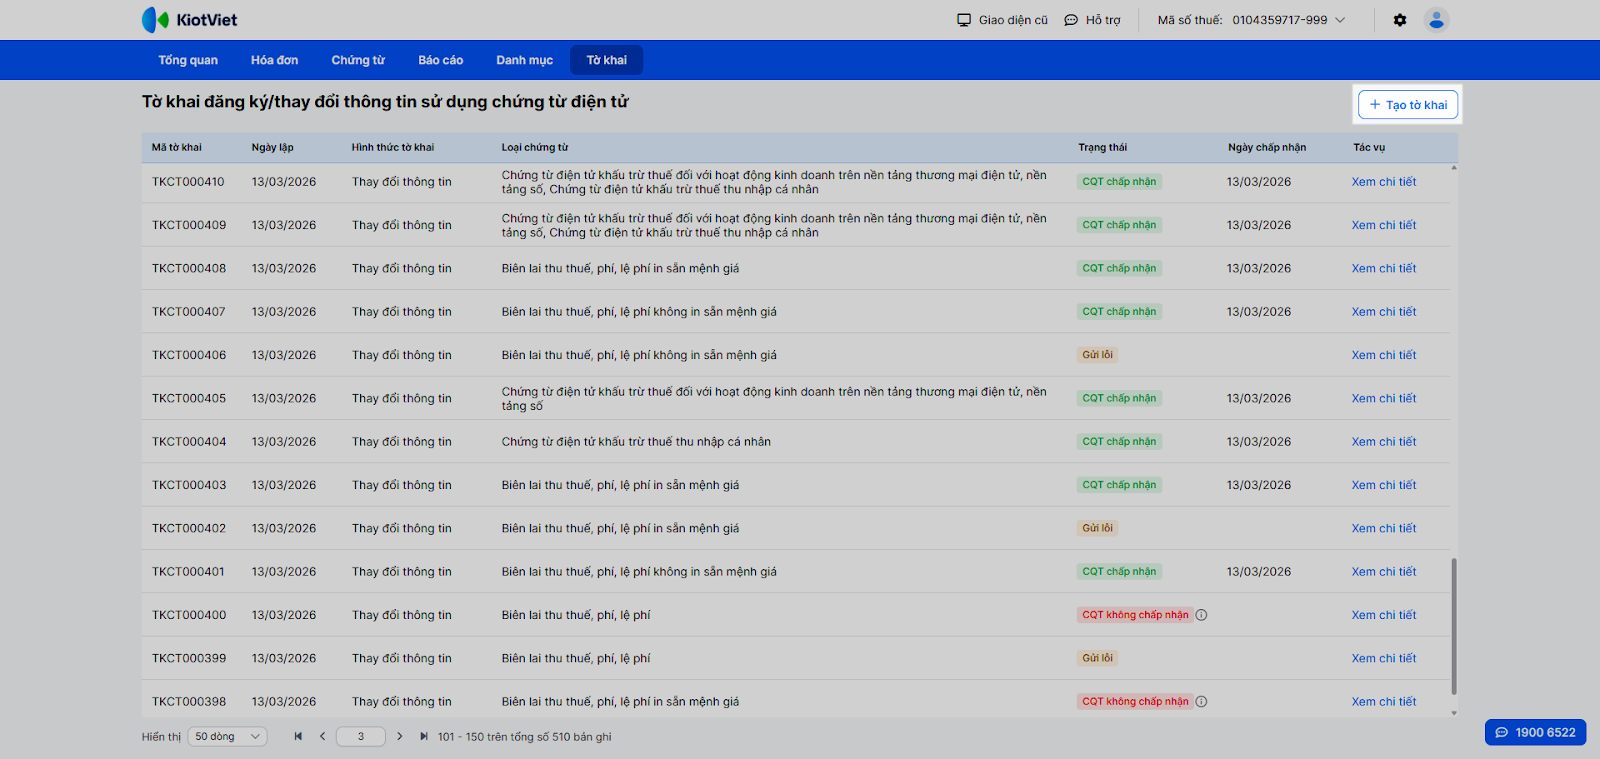Viewport: 1600px width, 759px height.
Task: View details of TKCT000400
Action: click(x=1384, y=615)
